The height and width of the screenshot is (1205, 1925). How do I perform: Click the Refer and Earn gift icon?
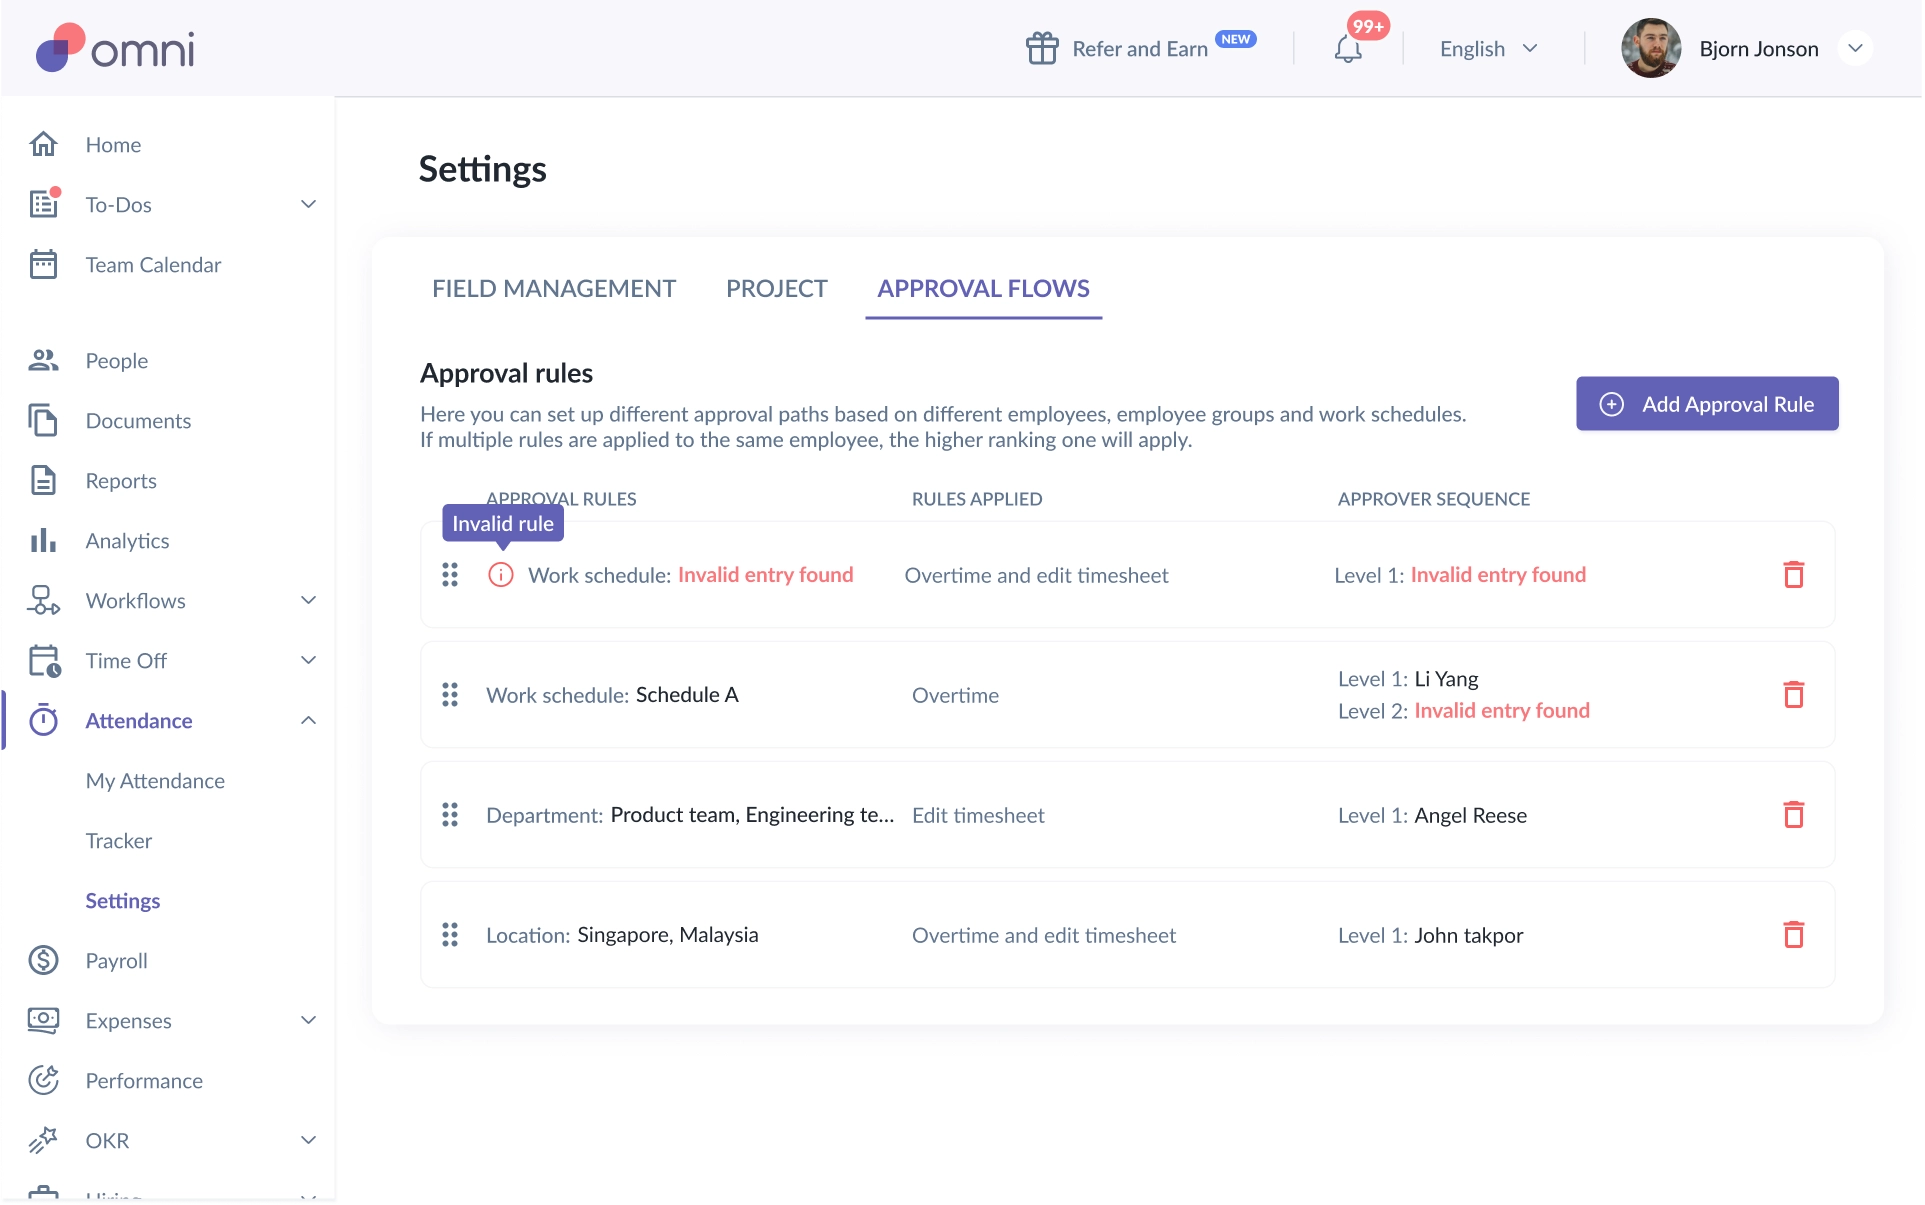pyautogui.click(x=1042, y=48)
